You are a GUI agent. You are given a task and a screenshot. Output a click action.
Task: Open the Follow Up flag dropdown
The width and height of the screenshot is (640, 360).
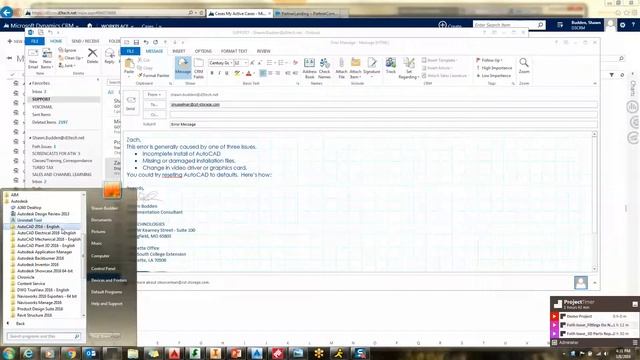489,60
